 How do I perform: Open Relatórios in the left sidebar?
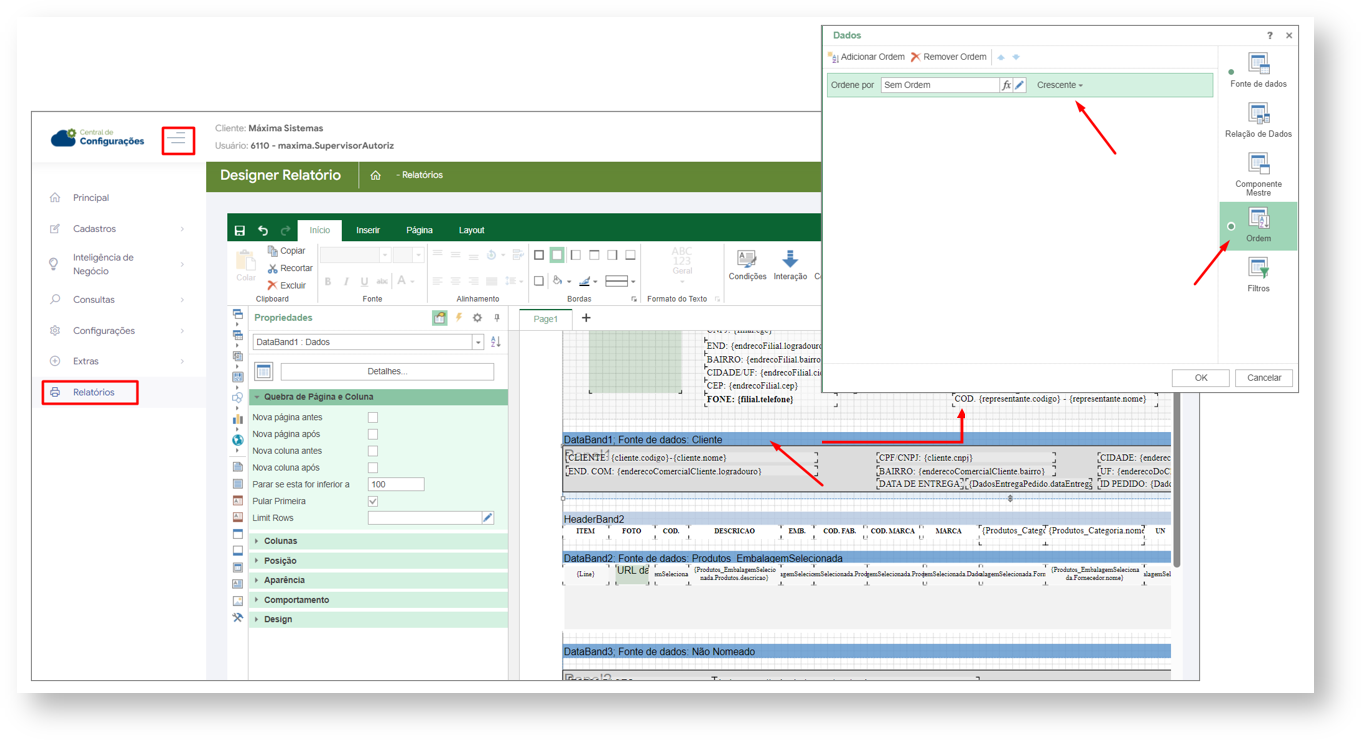93,392
